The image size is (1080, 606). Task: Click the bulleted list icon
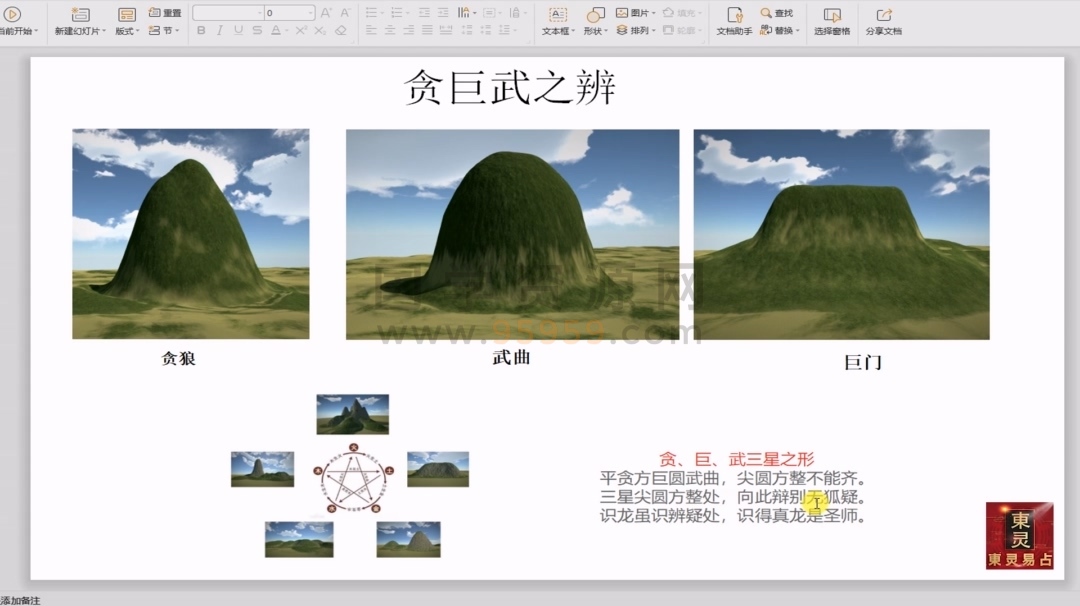pos(371,12)
